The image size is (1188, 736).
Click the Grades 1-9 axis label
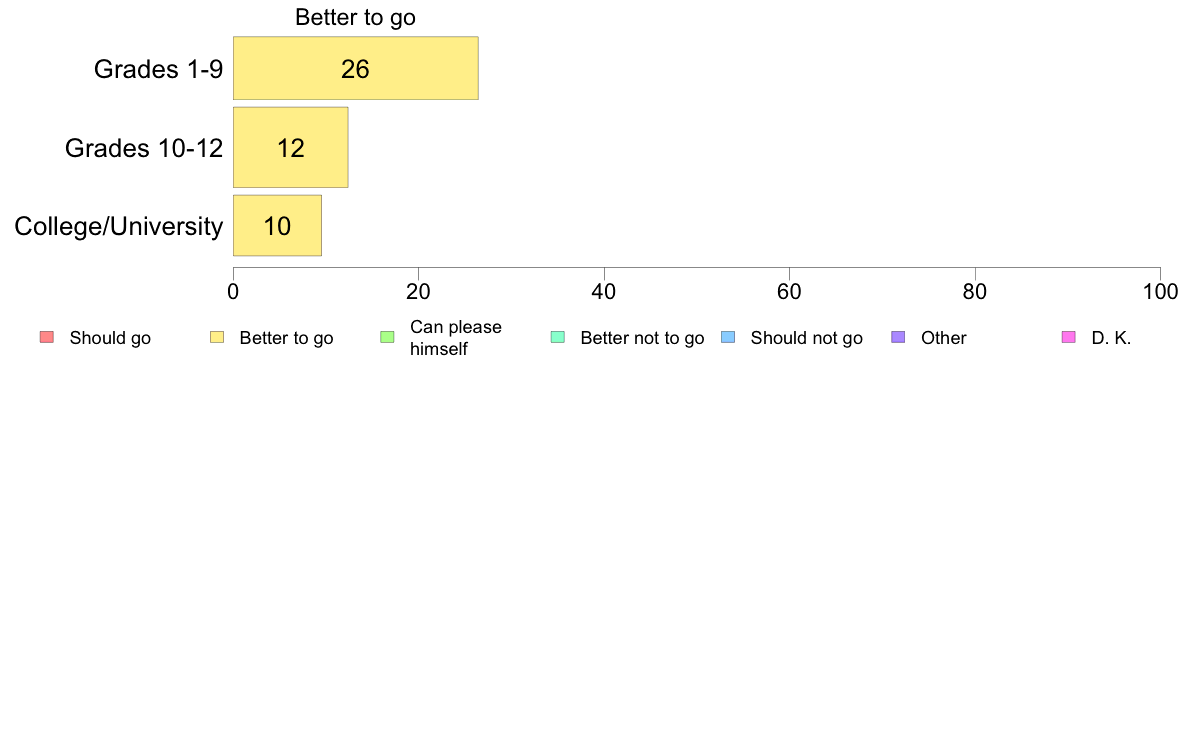pos(158,69)
